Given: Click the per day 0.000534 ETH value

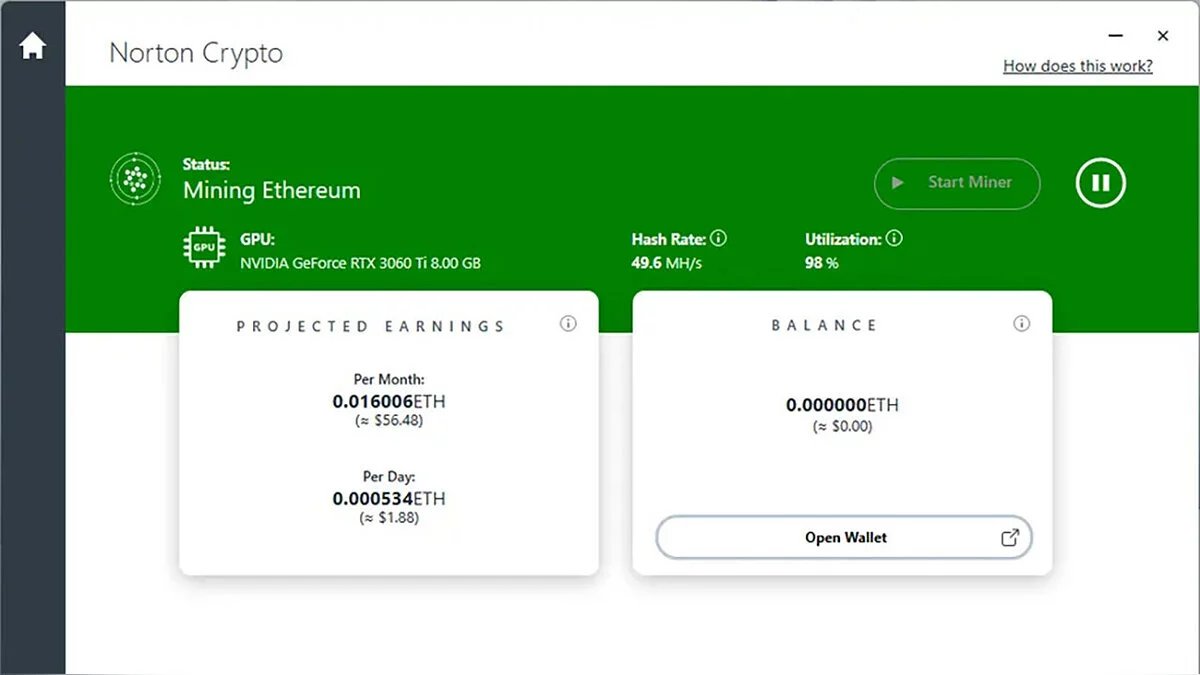Looking at the screenshot, I should pyautogui.click(x=389, y=498).
